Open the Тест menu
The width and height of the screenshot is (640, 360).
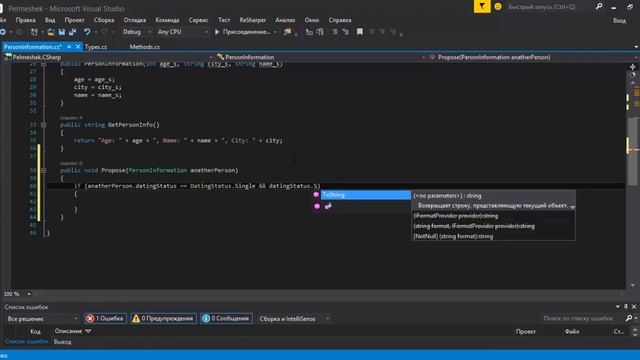pyautogui.click(x=224, y=20)
